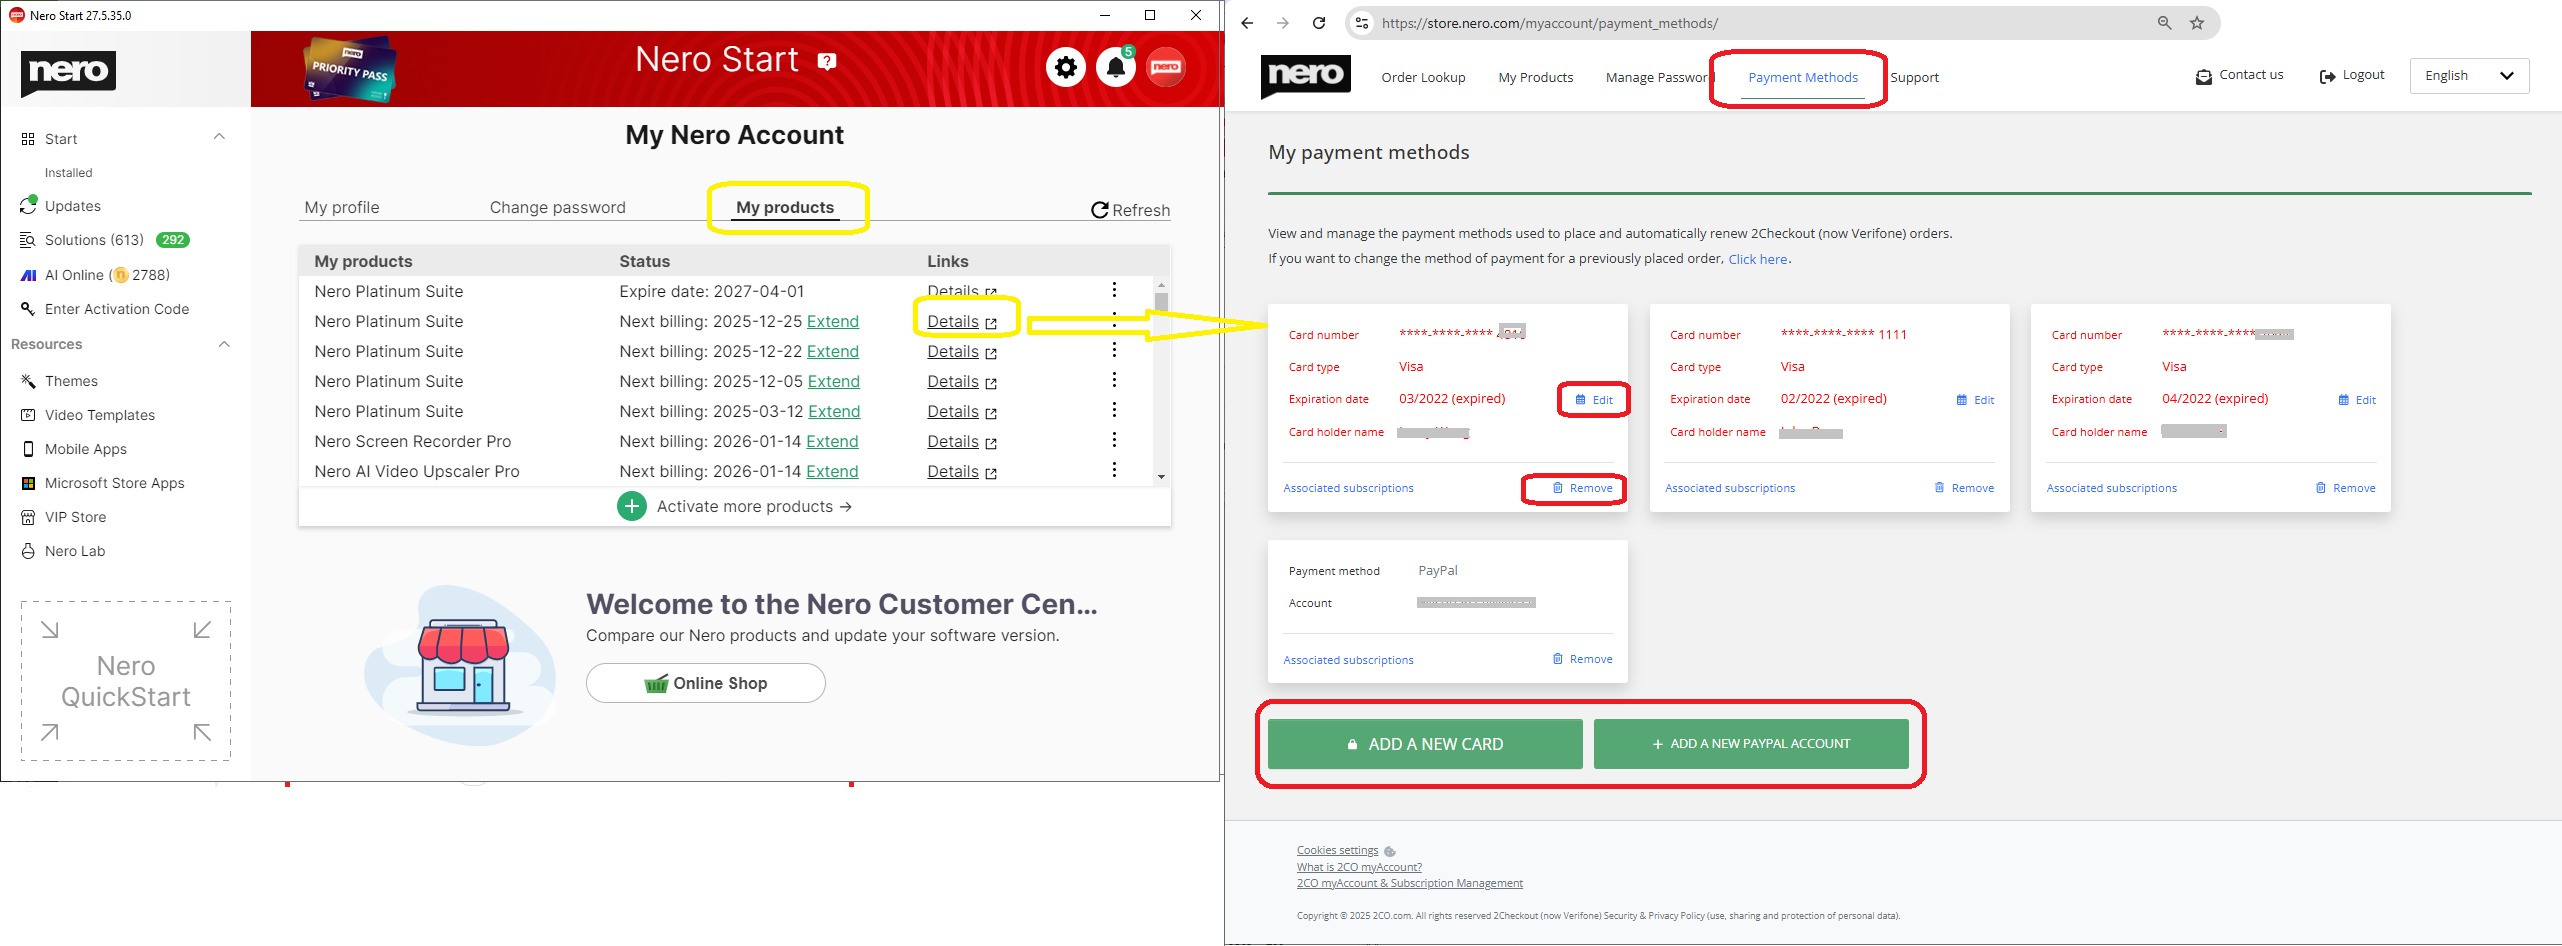The width and height of the screenshot is (2562, 946).
Task: Open Start in the sidebar
Action: pyautogui.click(x=61, y=139)
